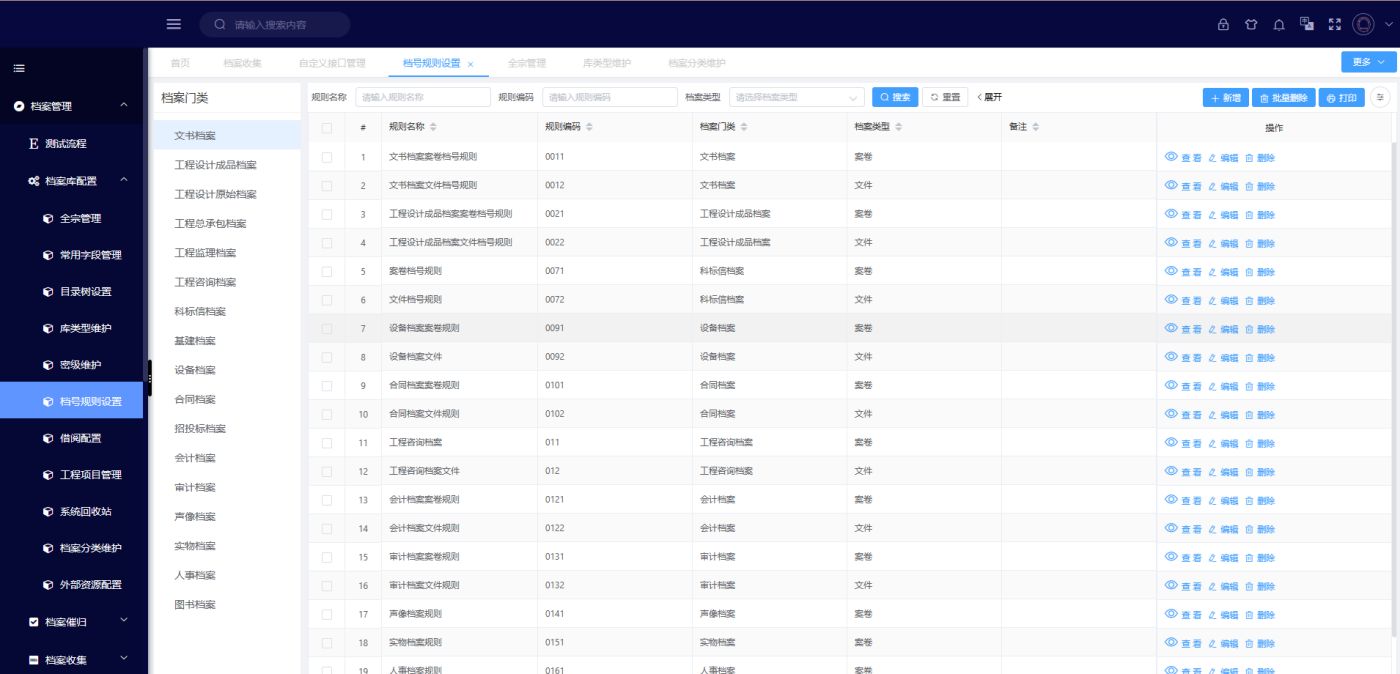This screenshot has height=674, width=1400.
Task: Switch to the 档案分类维护 tab
Action: [x=697, y=63]
